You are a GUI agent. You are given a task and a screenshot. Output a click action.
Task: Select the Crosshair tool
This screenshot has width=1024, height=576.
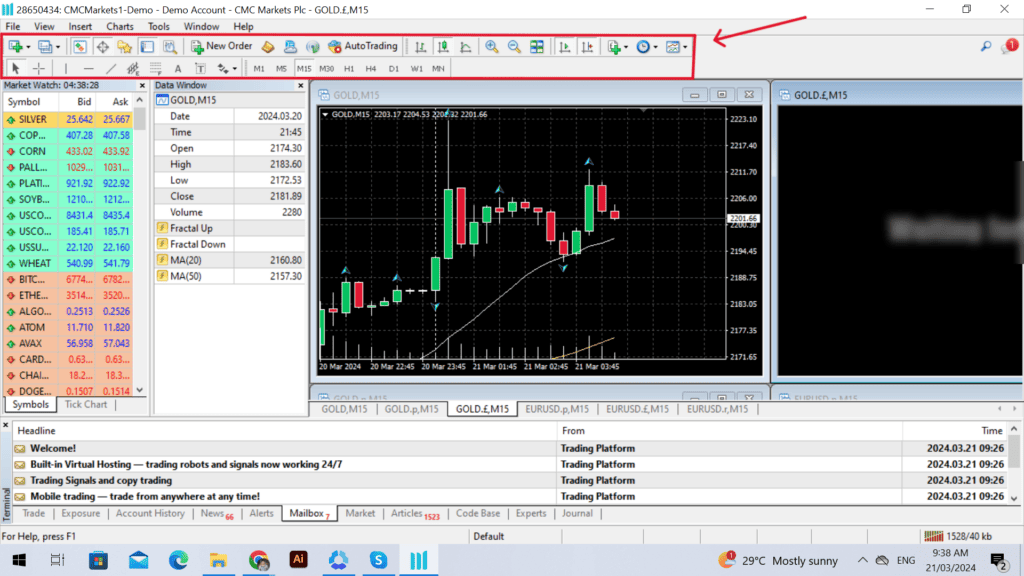click(x=39, y=68)
